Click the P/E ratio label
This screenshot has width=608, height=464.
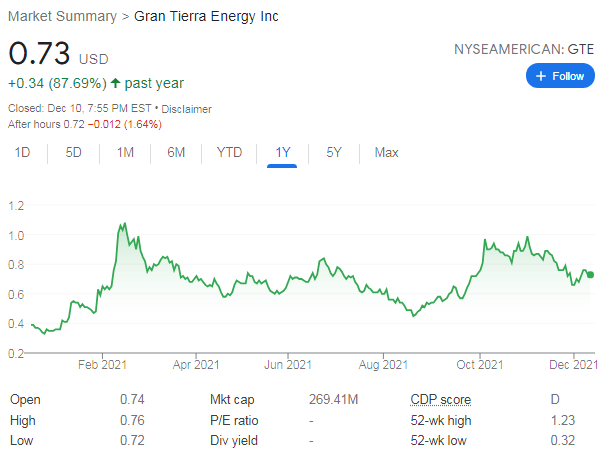tap(234, 420)
